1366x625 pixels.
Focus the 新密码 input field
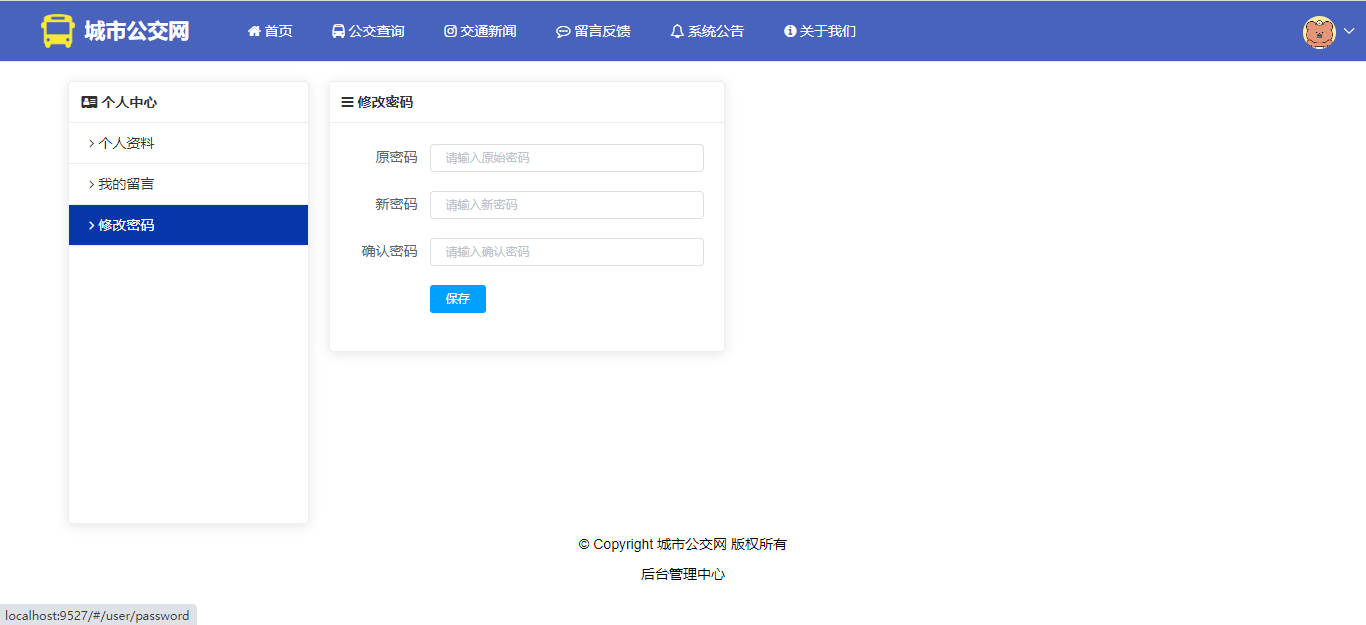[x=567, y=205]
